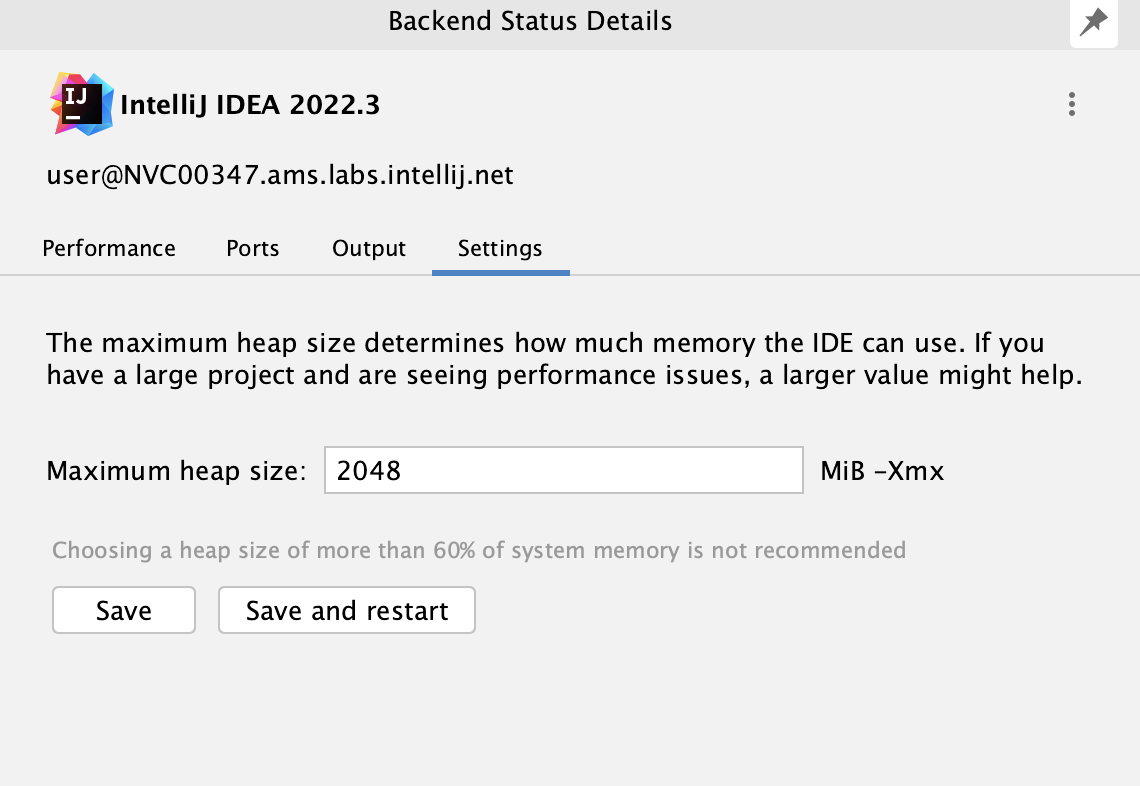
Task: Click the heap size description paragraph
Action: (564, 359)
